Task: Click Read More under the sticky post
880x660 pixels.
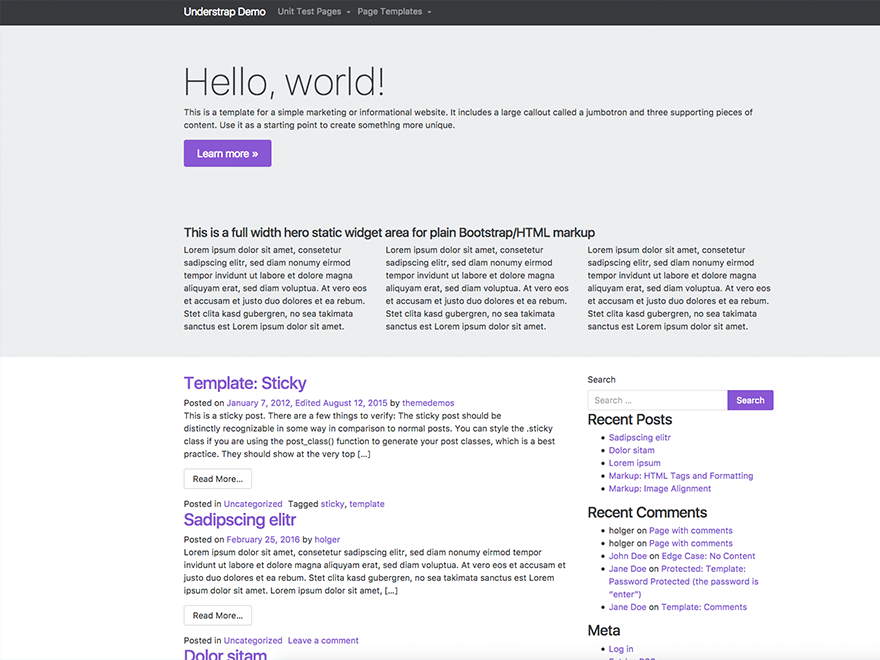Action: (x=217, y=479)
